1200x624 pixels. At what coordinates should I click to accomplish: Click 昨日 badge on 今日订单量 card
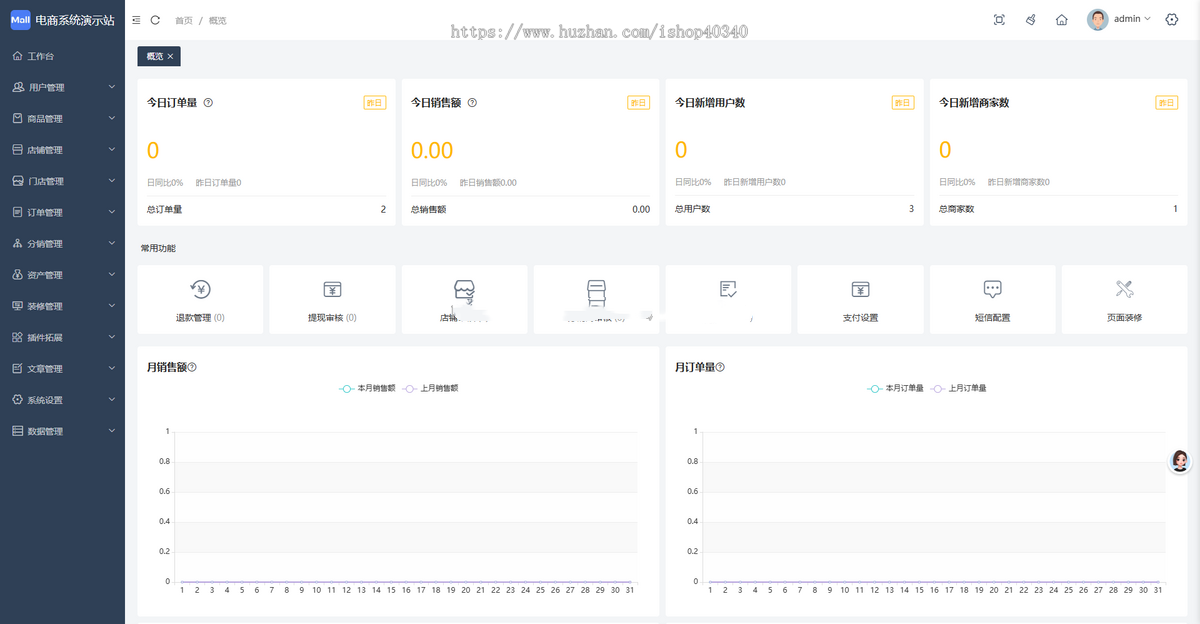point(374,102)
